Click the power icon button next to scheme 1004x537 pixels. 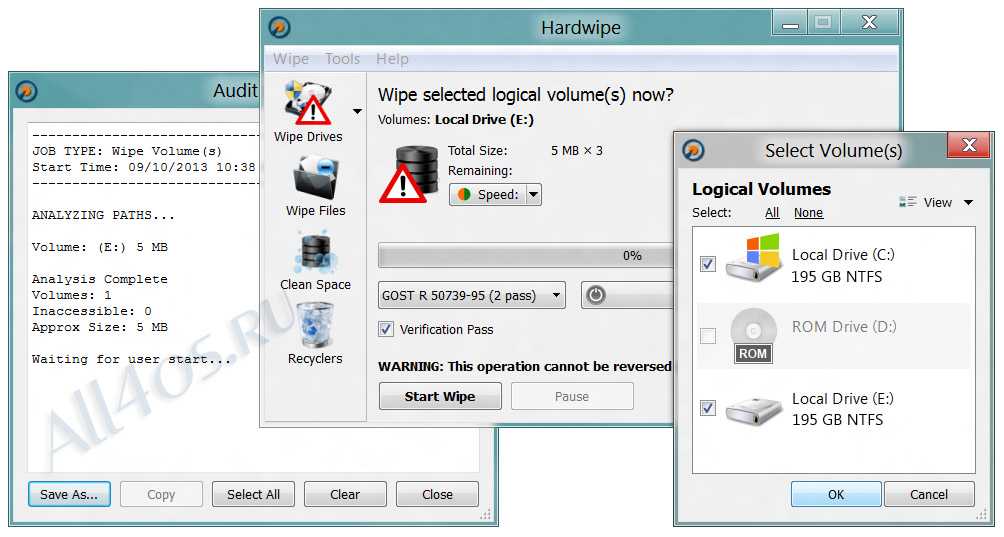595,295
